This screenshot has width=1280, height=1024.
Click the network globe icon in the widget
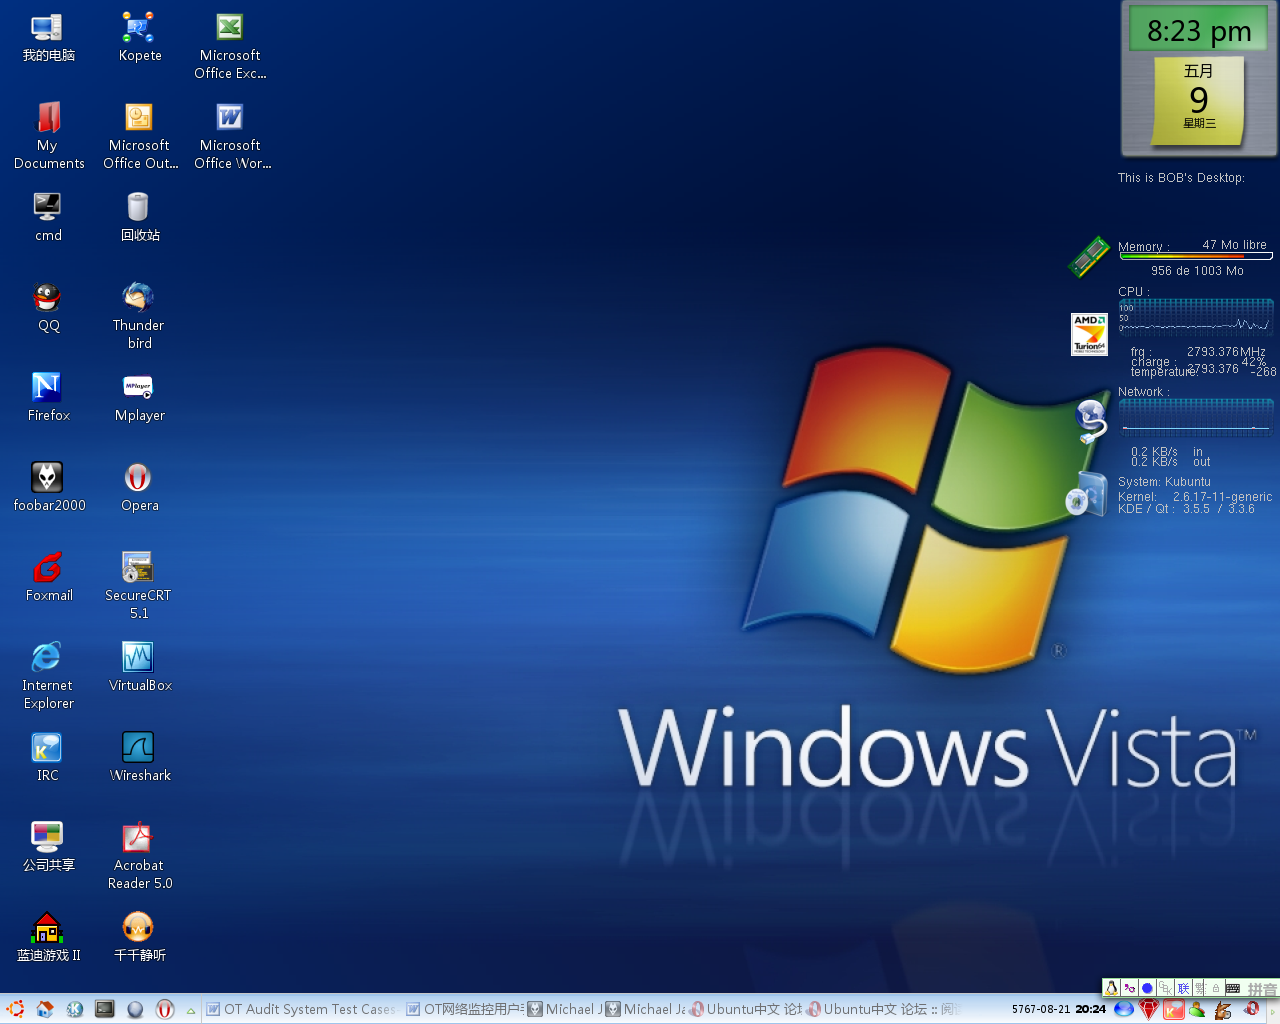tap(1090, 420)
